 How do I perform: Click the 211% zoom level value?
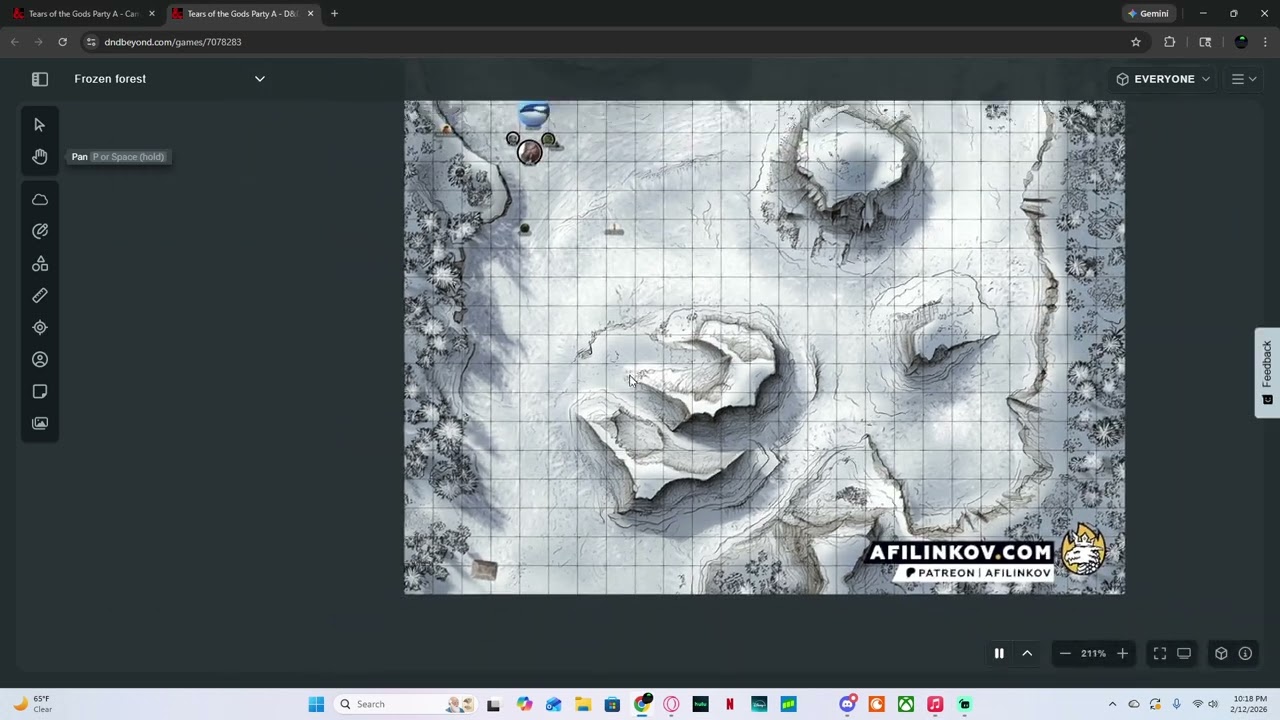coord(1093,654)
